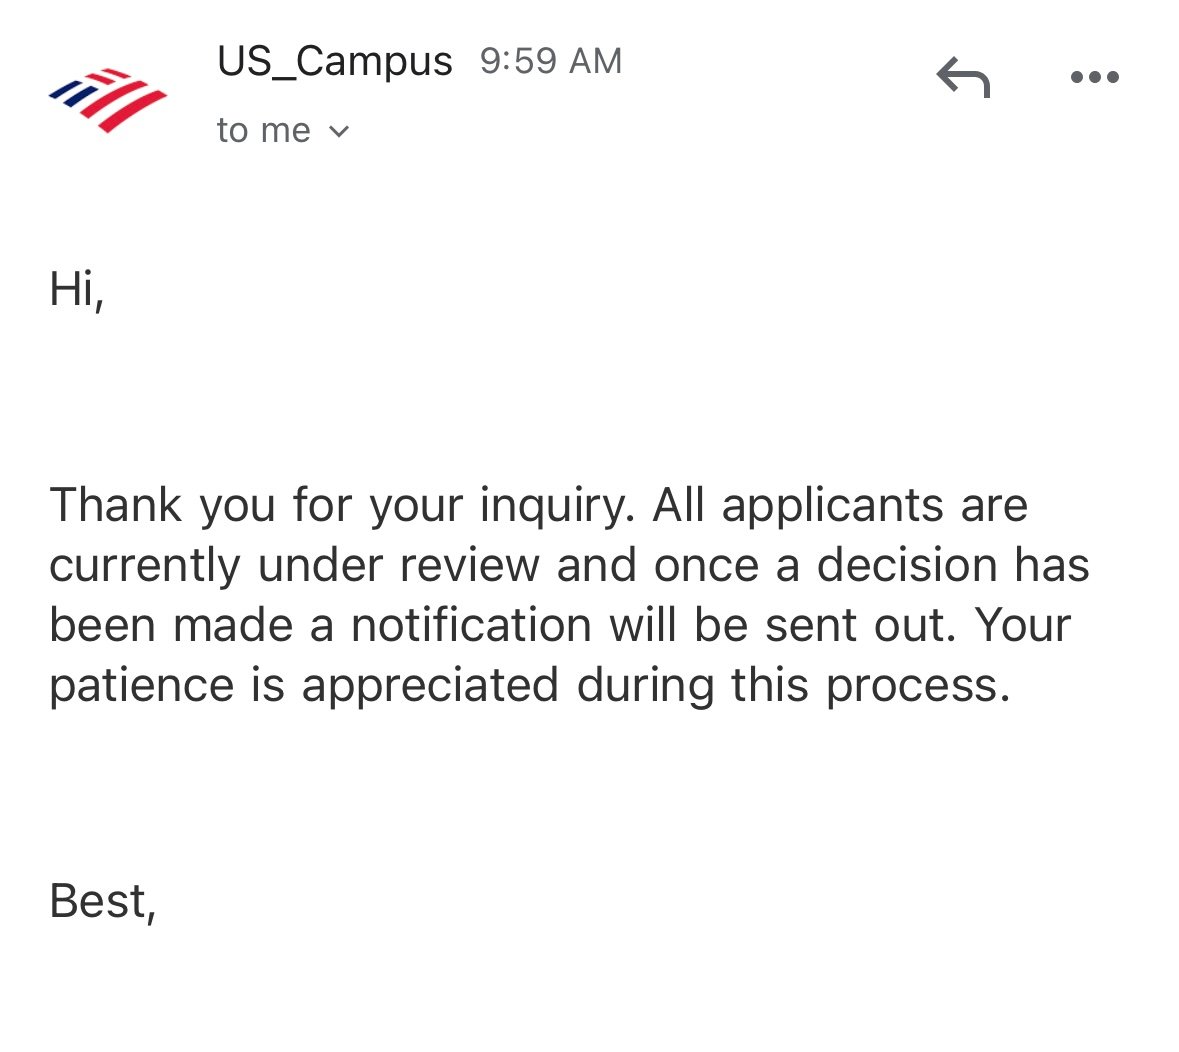Click the "Hi," greeting line
This screenshot has height=1052, width=1179.
click(76, 289)
